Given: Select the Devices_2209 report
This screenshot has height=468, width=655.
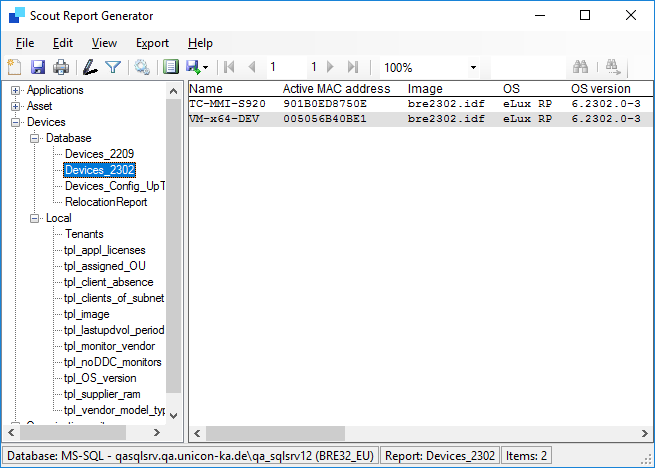Looking at the screenshot, I should (x=99, y=154).
